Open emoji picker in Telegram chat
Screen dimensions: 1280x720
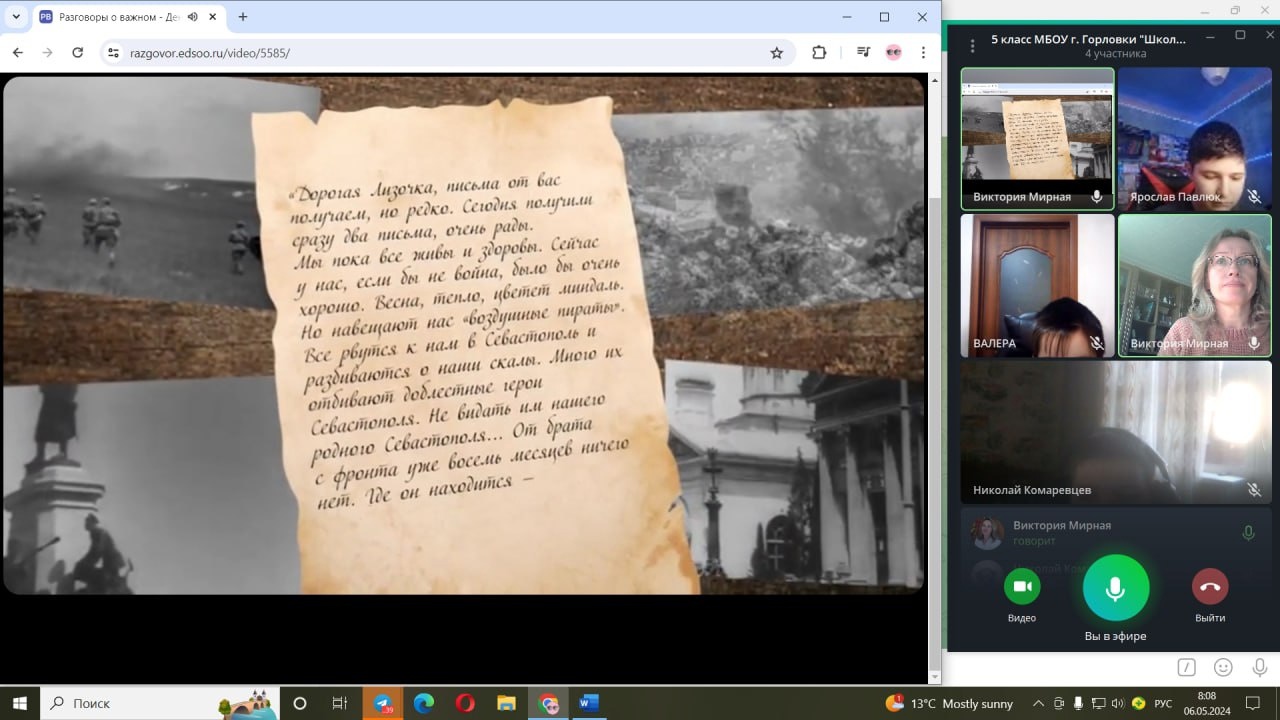click(1223, 667)
